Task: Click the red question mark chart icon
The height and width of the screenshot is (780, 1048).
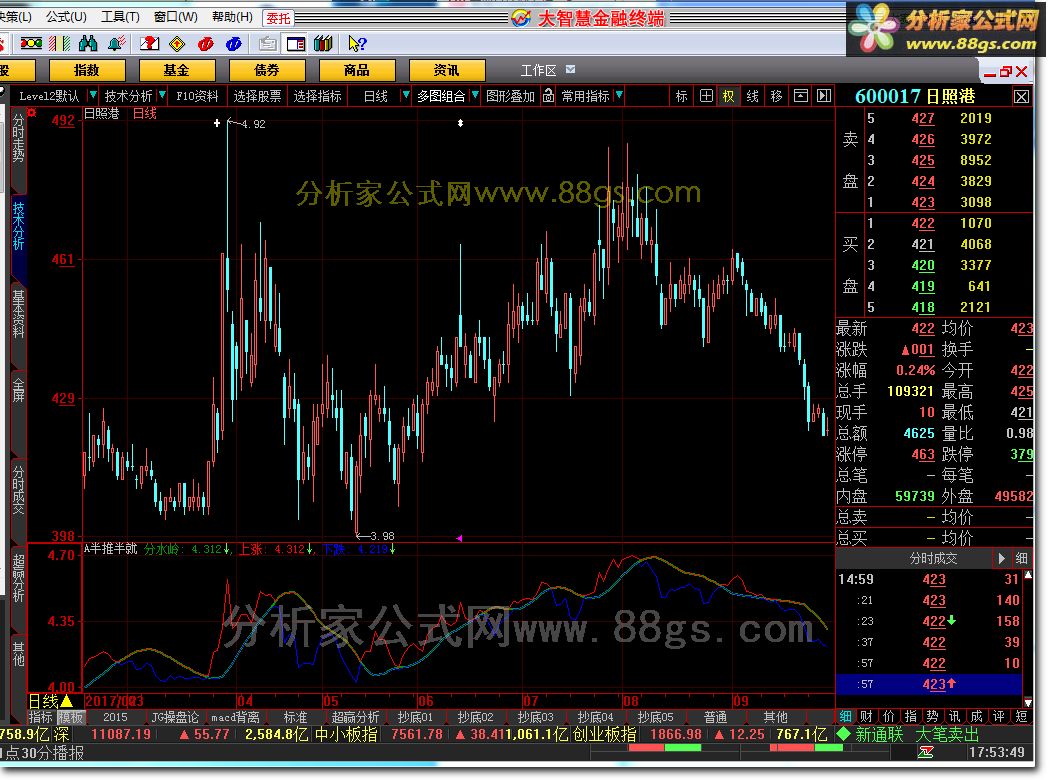Action: (x=149, y=44)
